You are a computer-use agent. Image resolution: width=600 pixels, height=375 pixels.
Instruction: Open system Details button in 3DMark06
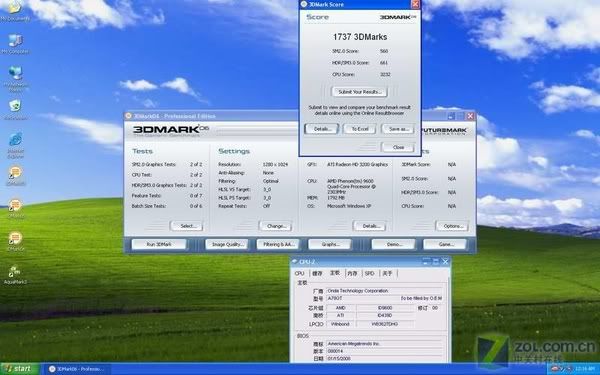point(370,226)
